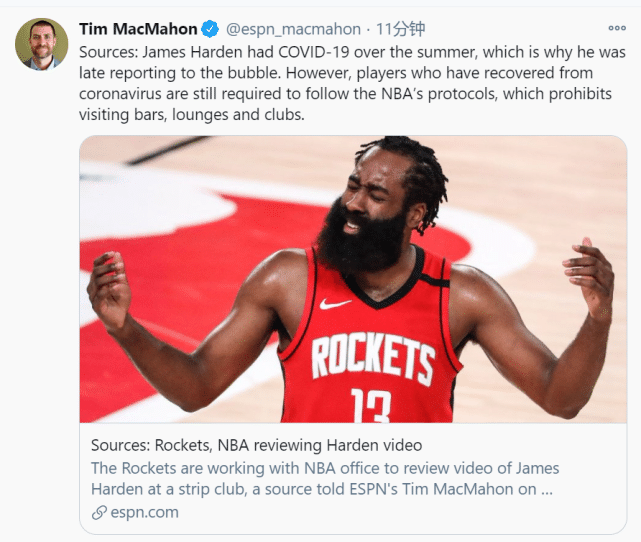Click jersey number 13 in the photo

click(371, 404)
